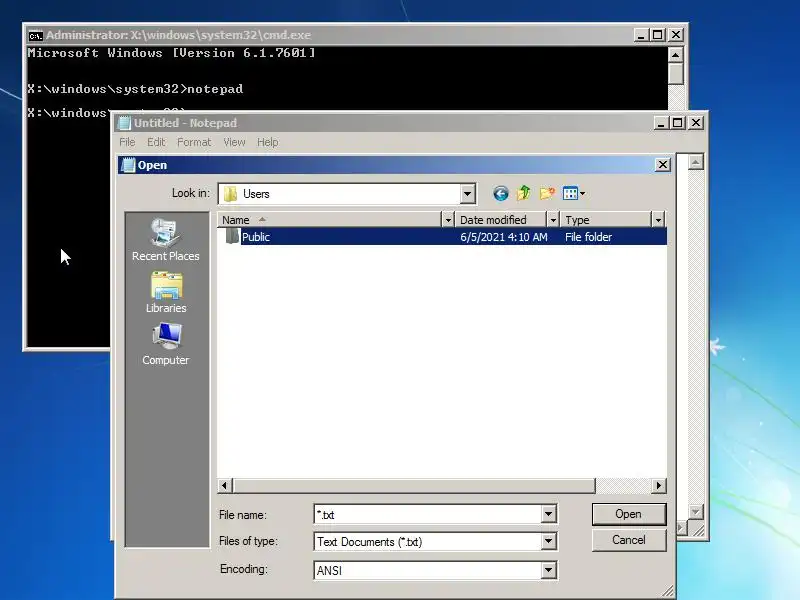Sort by Date modified column header

click(501, 220)
